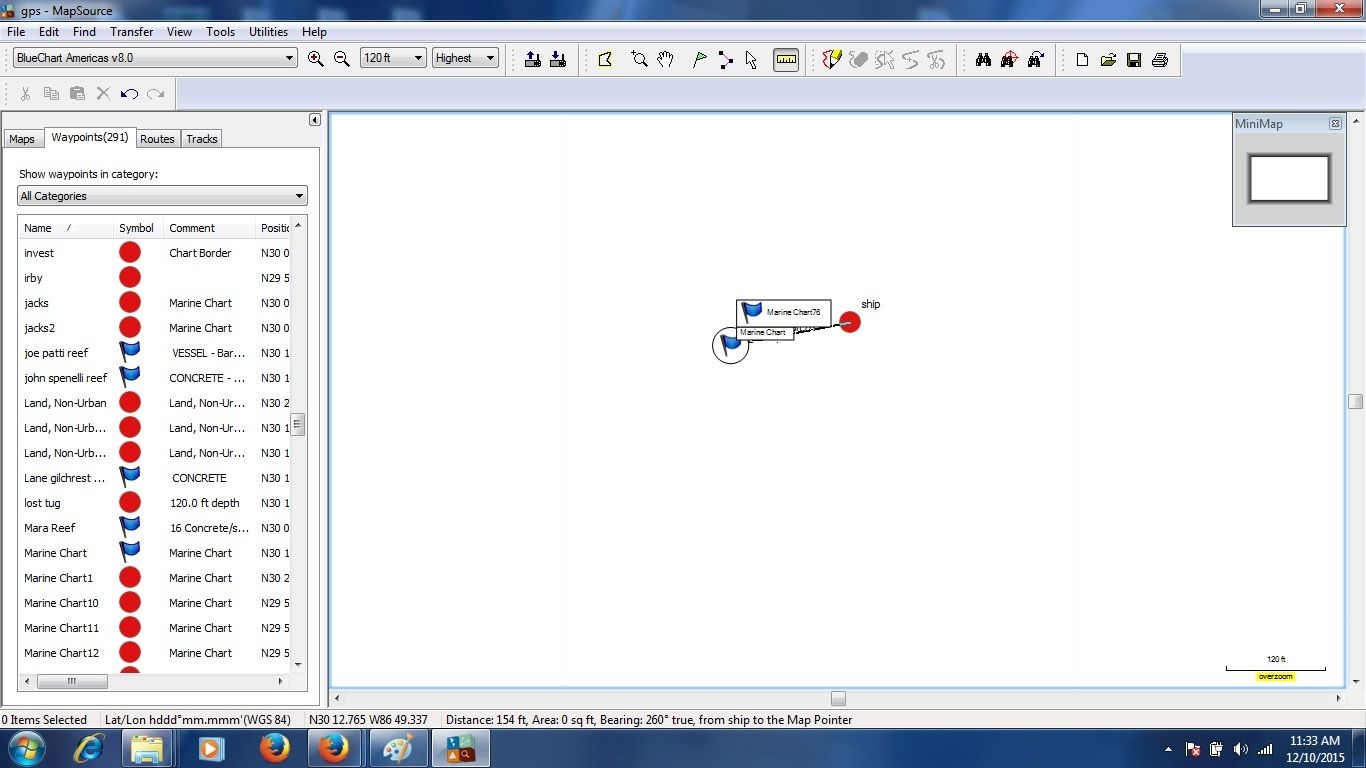This screenshot has width=1366, height=768.
Task: Click the Print icon in toolbar
Action: [x=1160, y=60]
